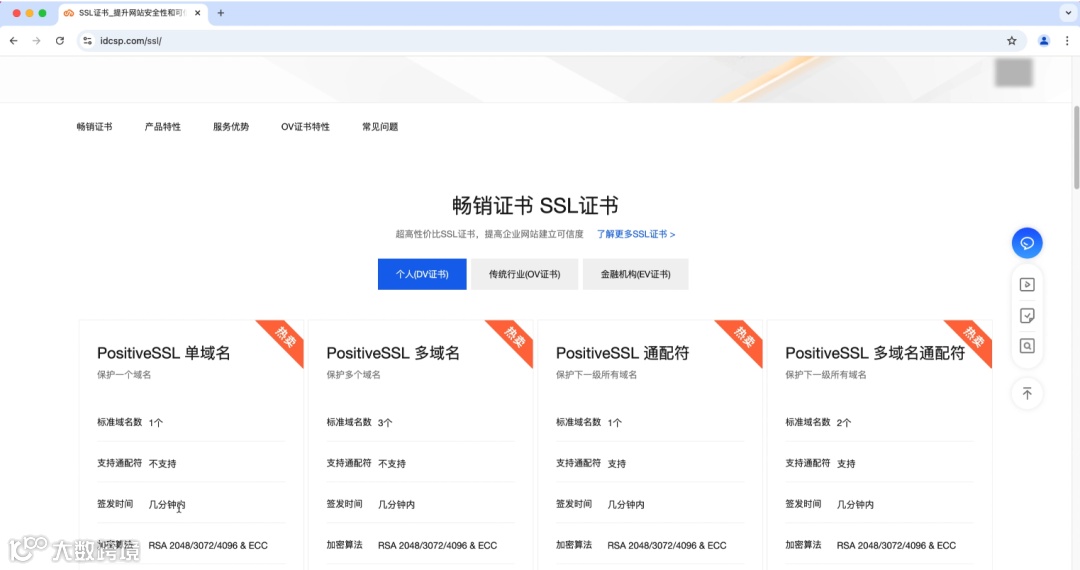Open the Chrome profile icon
The height and width of the screenshot is (570, 1080).
pos(1043,41)
